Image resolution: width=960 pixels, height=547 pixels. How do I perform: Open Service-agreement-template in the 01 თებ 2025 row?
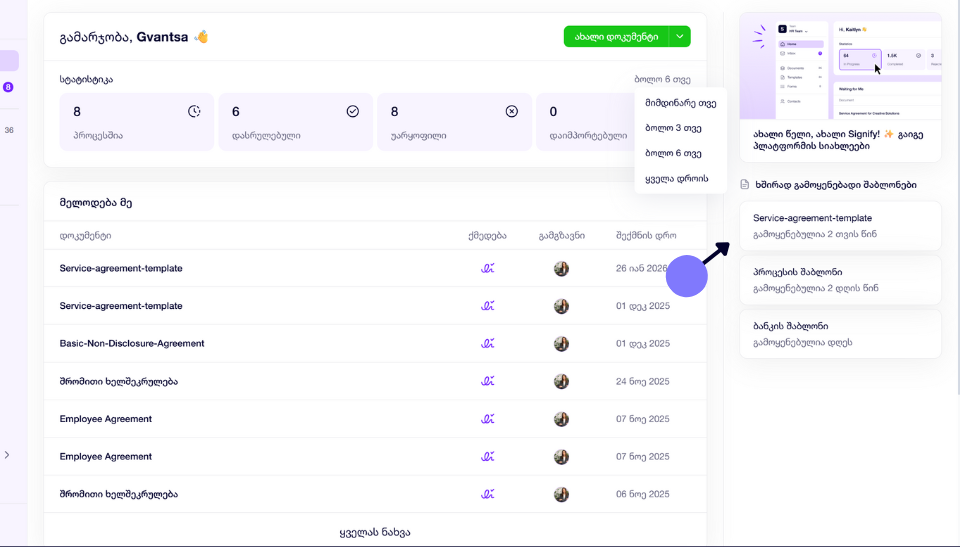[121, 306]
